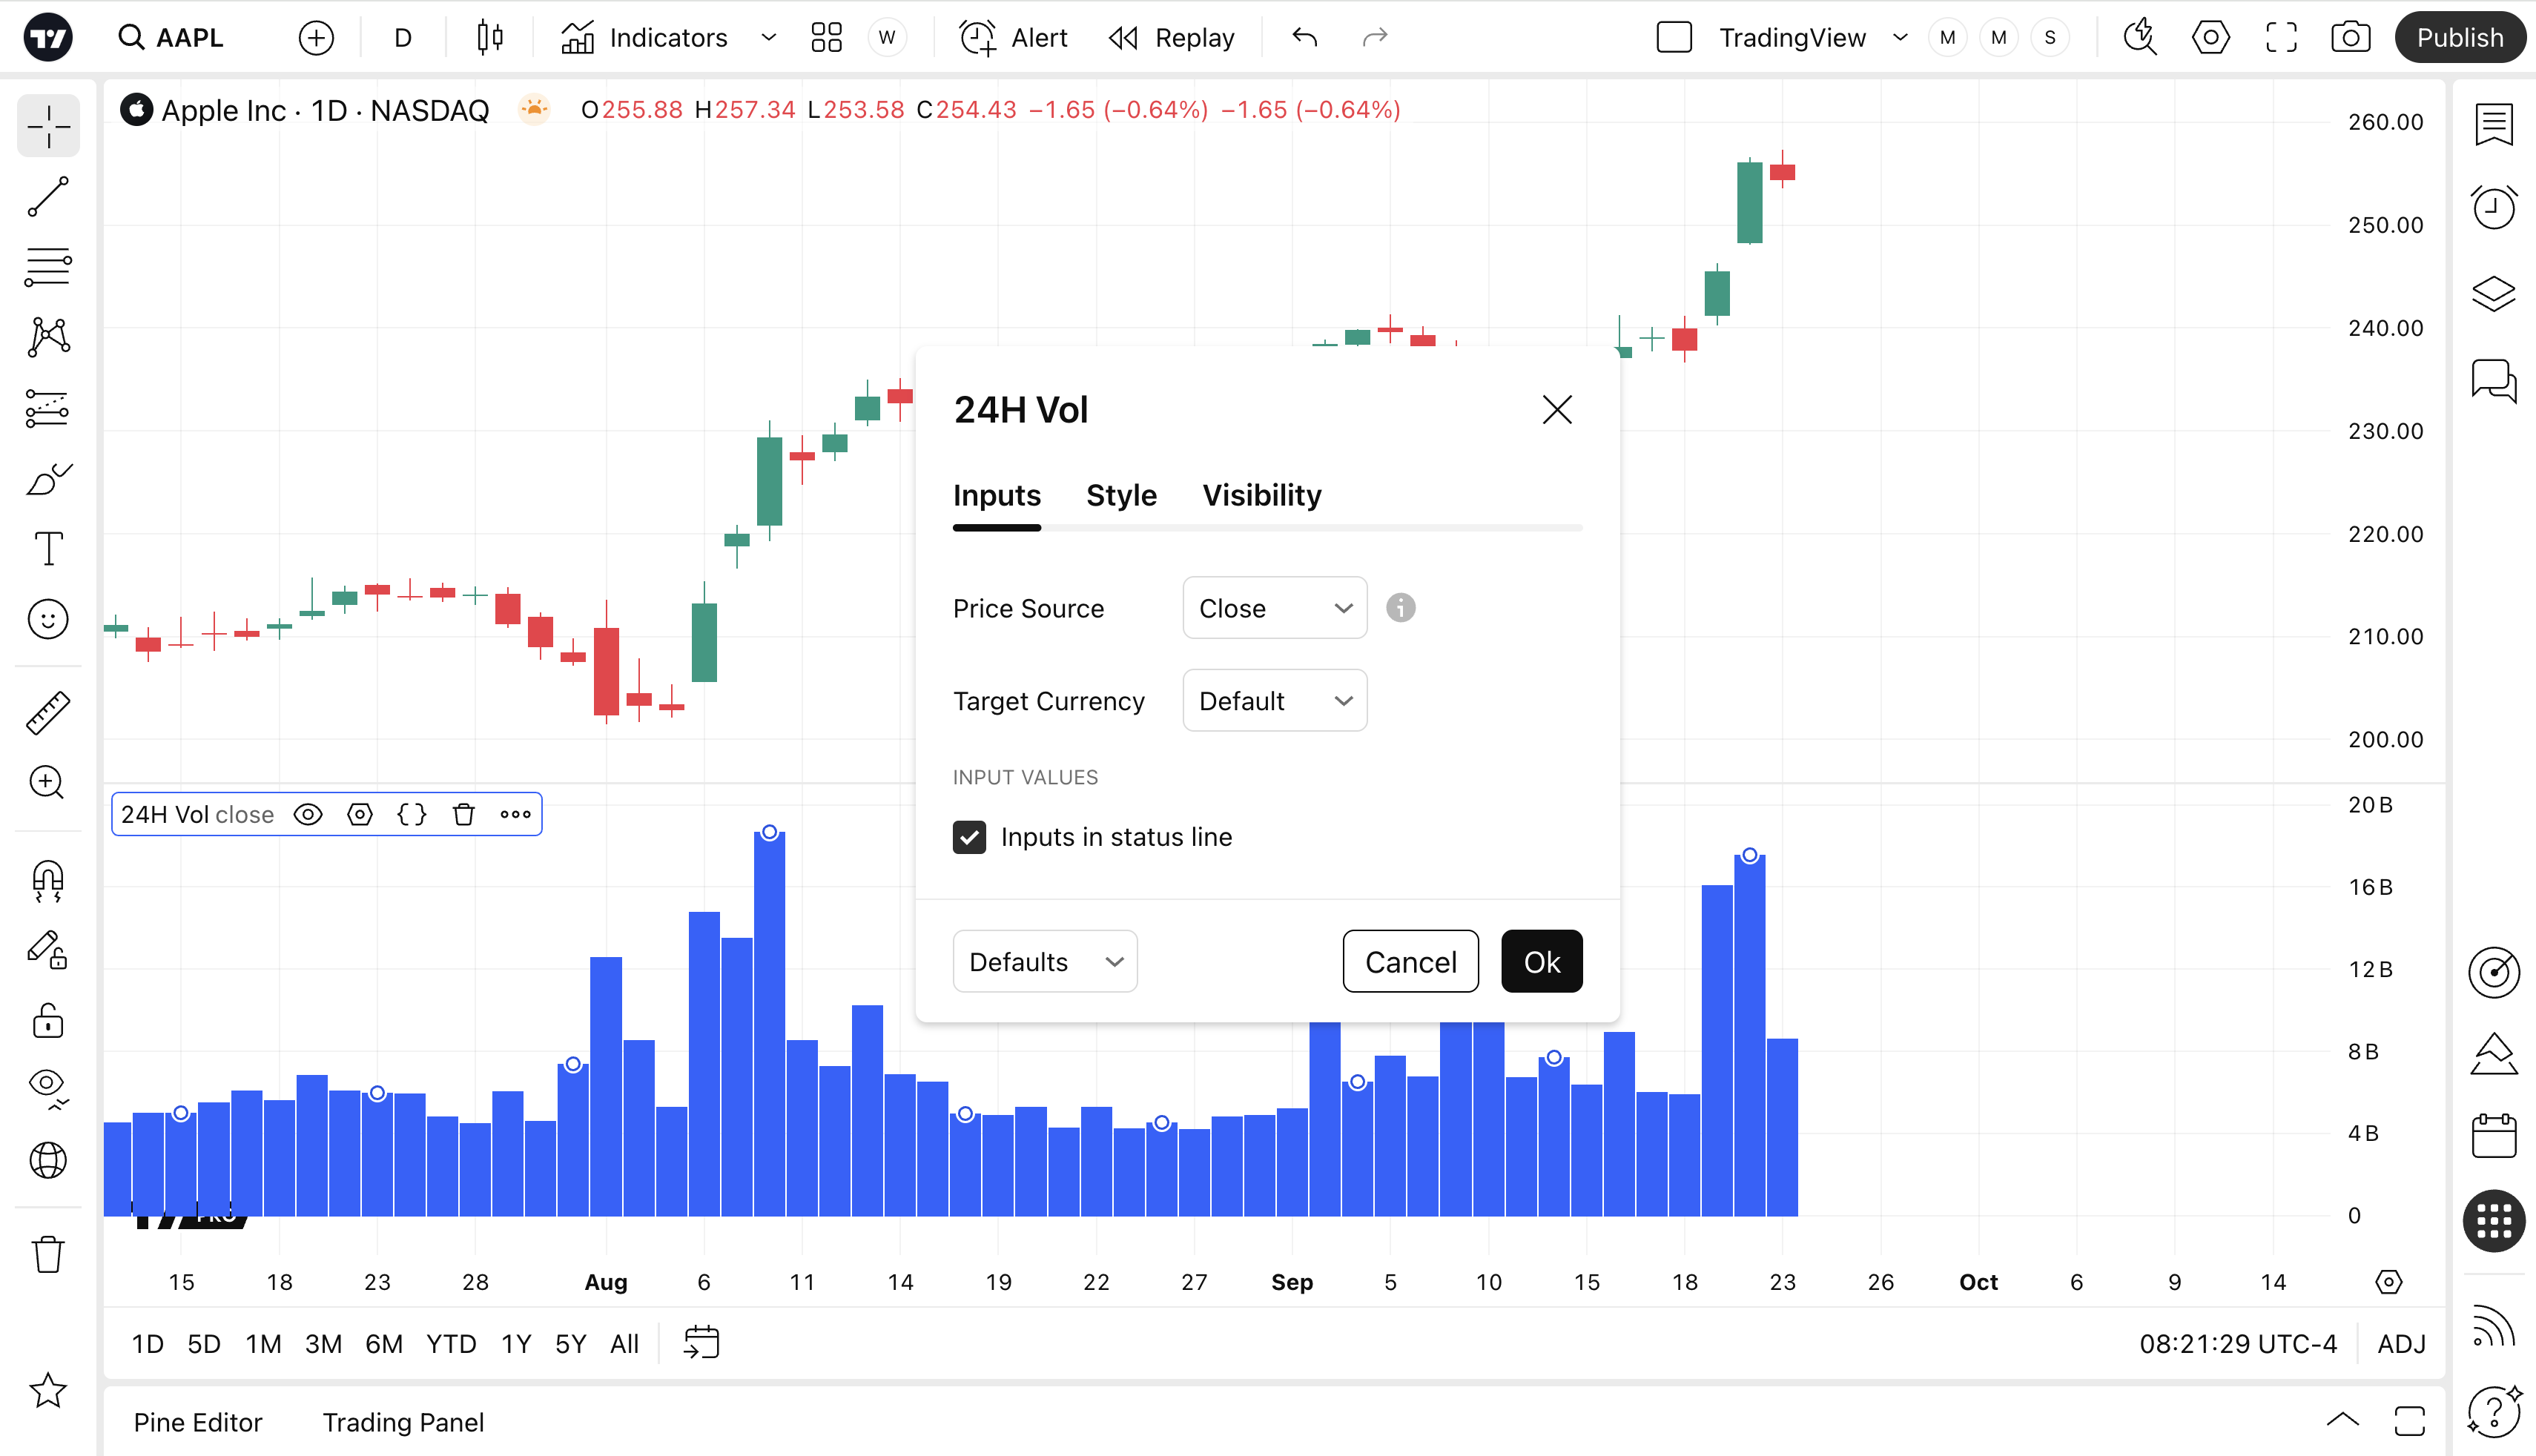
Task: Open the Alerts panel clock icon
Action: 2493,208
